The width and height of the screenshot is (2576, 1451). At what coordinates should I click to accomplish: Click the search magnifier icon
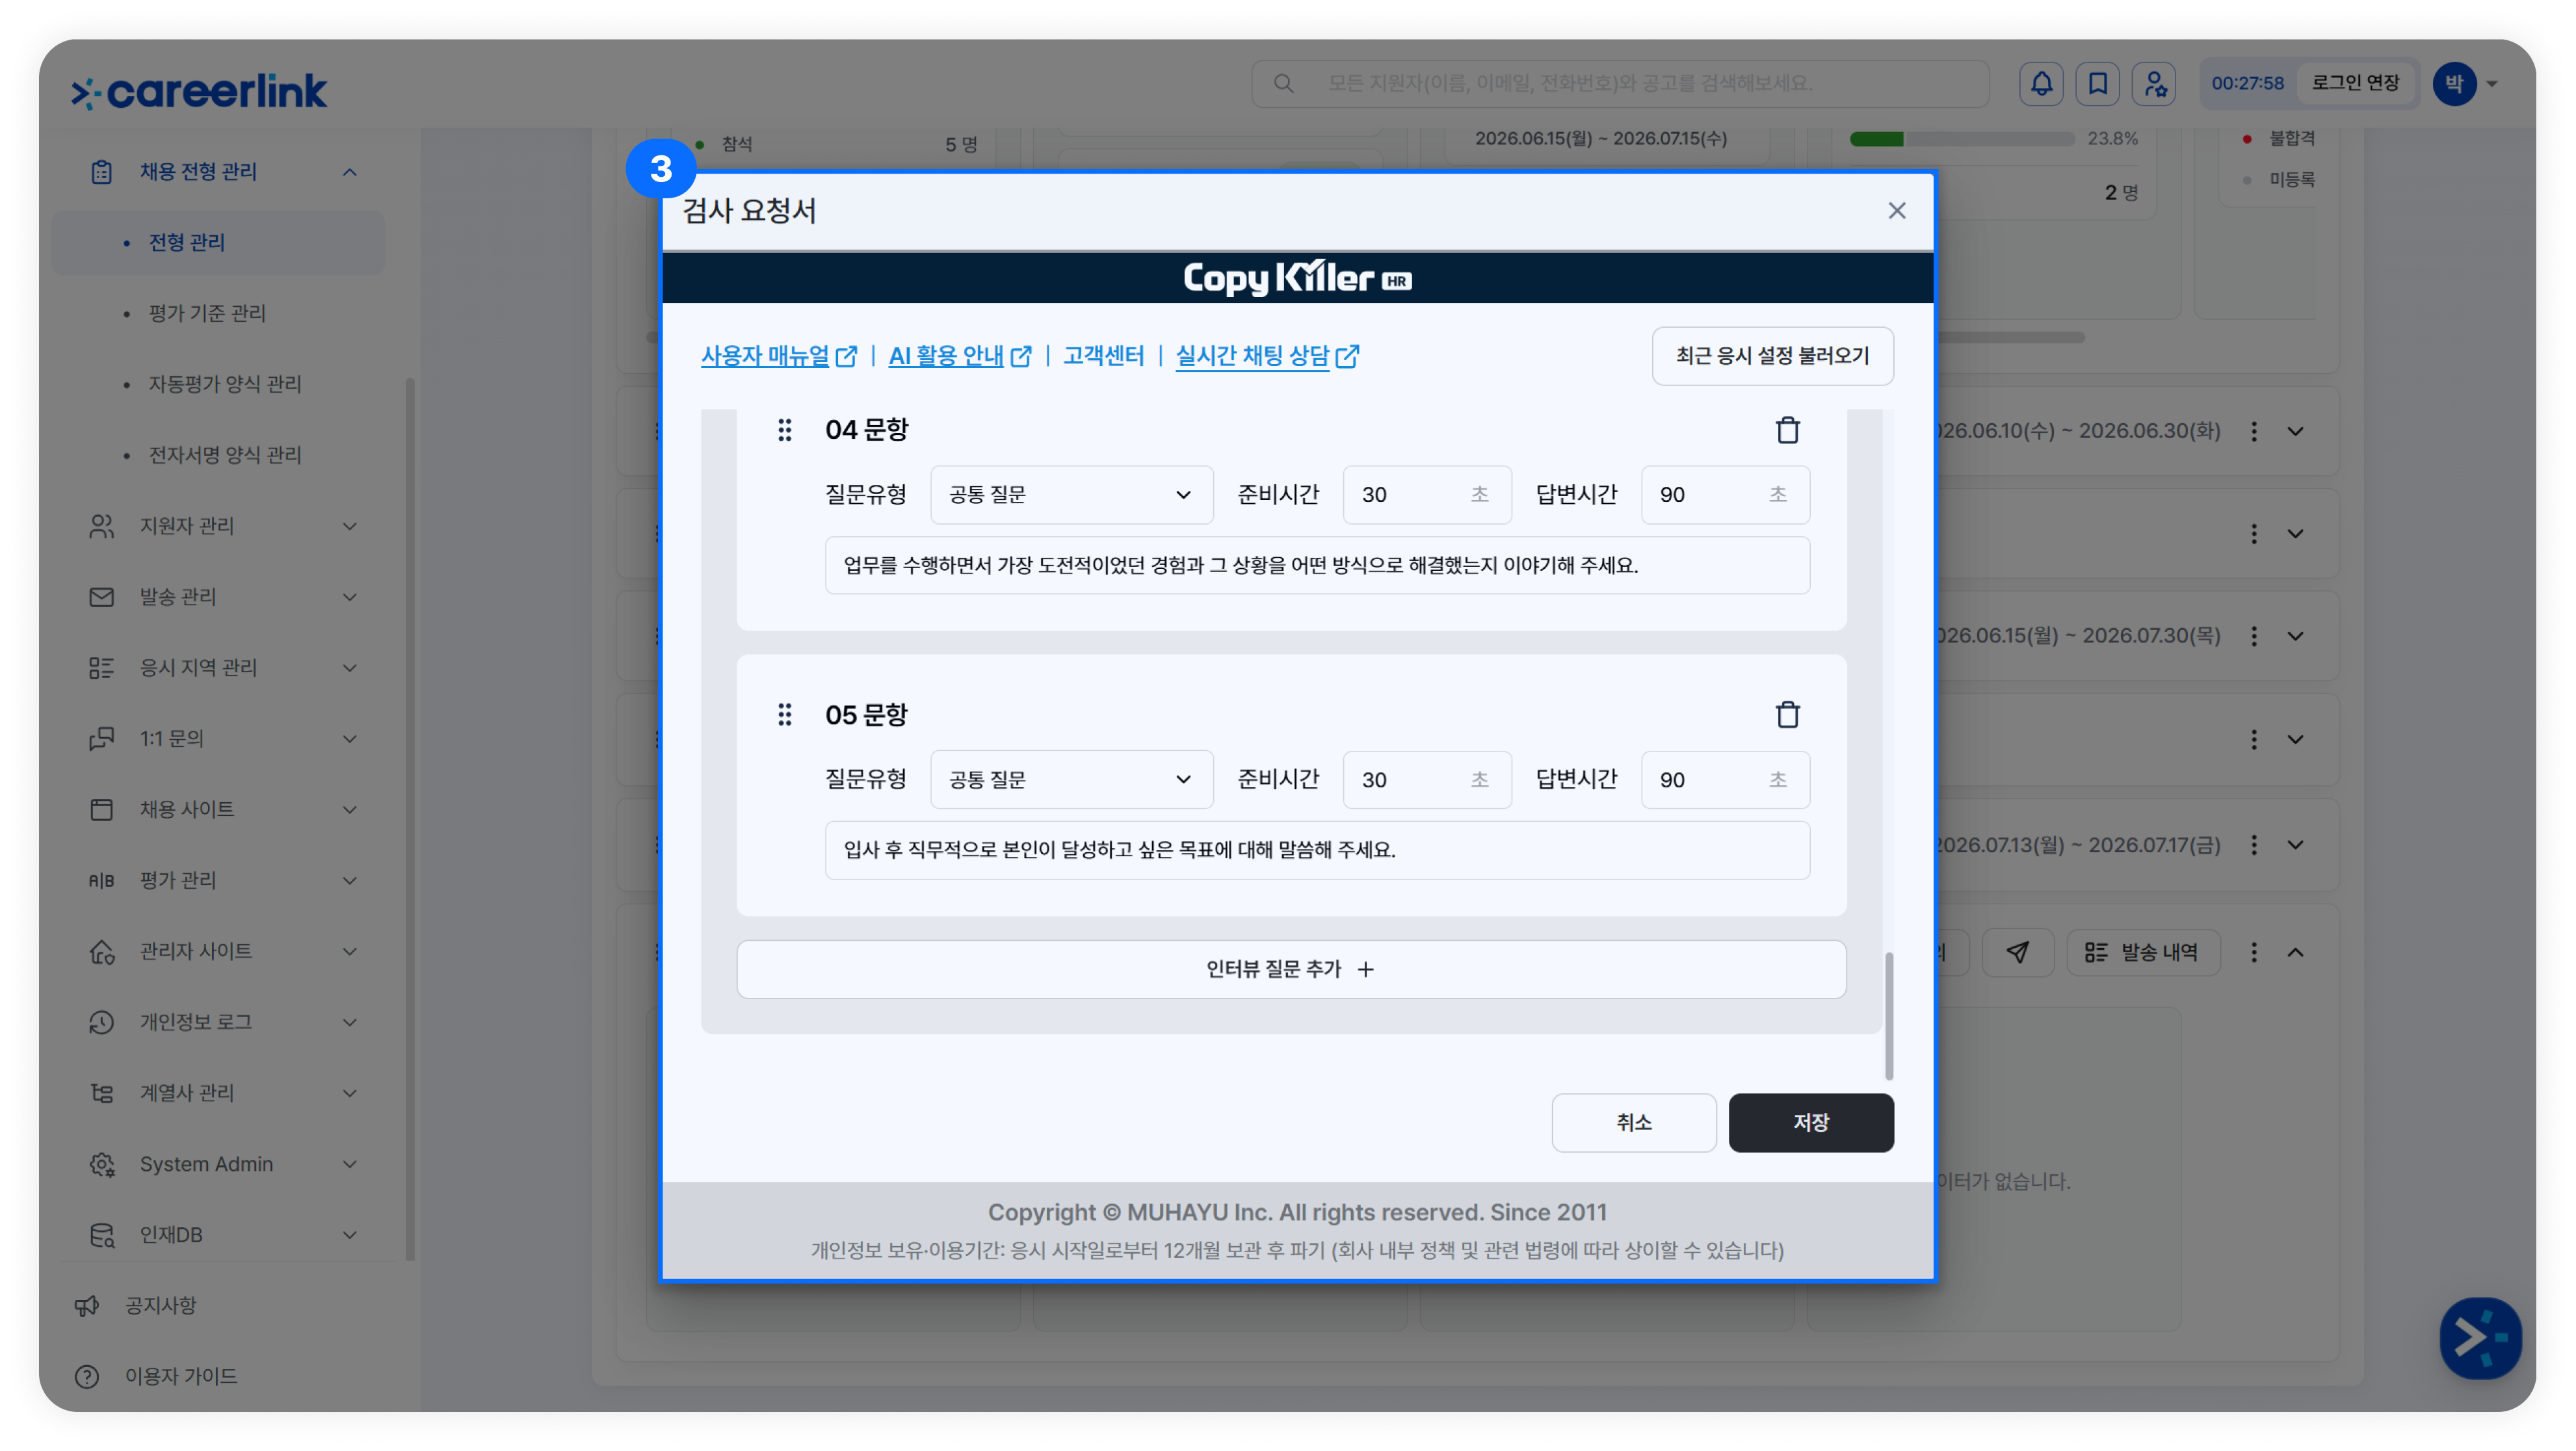pyautogui.click(x=1284, y=83)
